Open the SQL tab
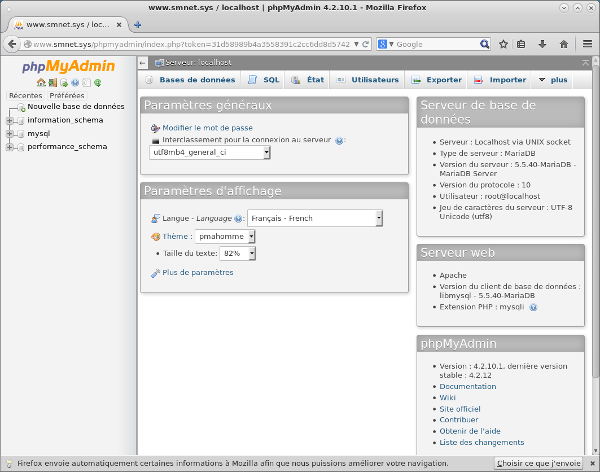 [263, 80]
